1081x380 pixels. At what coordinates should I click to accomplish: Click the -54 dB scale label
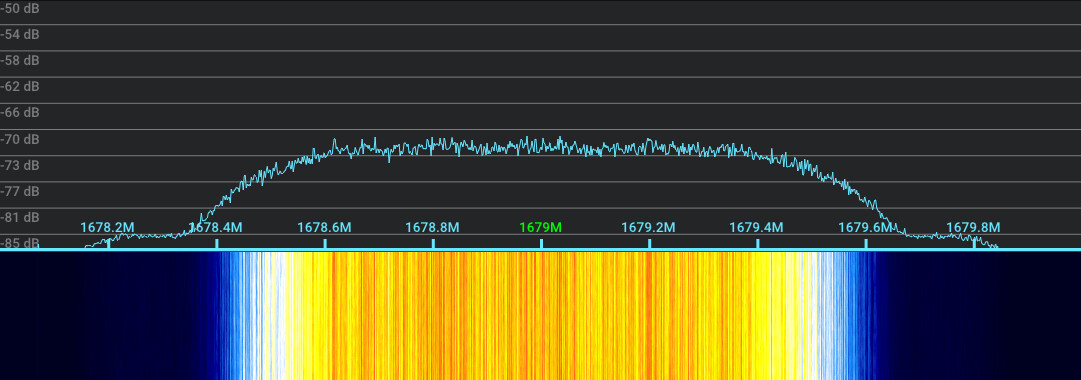[20, 34]
